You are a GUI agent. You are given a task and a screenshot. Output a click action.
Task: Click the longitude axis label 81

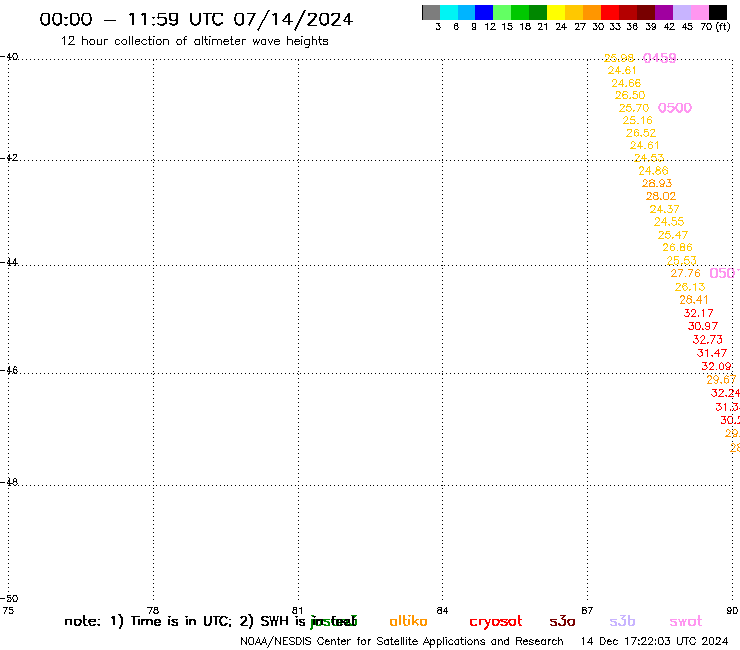click(x=297, y=610)
